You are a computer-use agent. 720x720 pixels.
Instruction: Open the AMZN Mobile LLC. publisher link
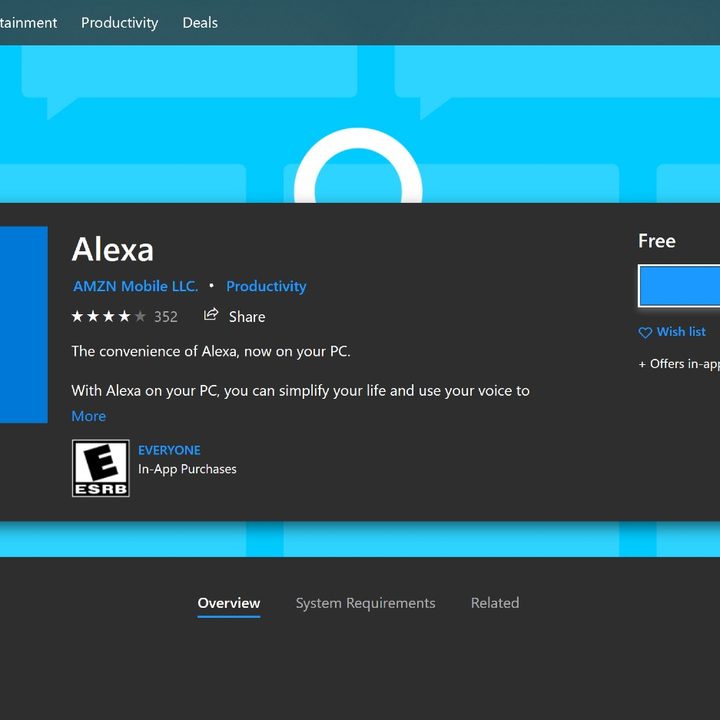(135, 286)
